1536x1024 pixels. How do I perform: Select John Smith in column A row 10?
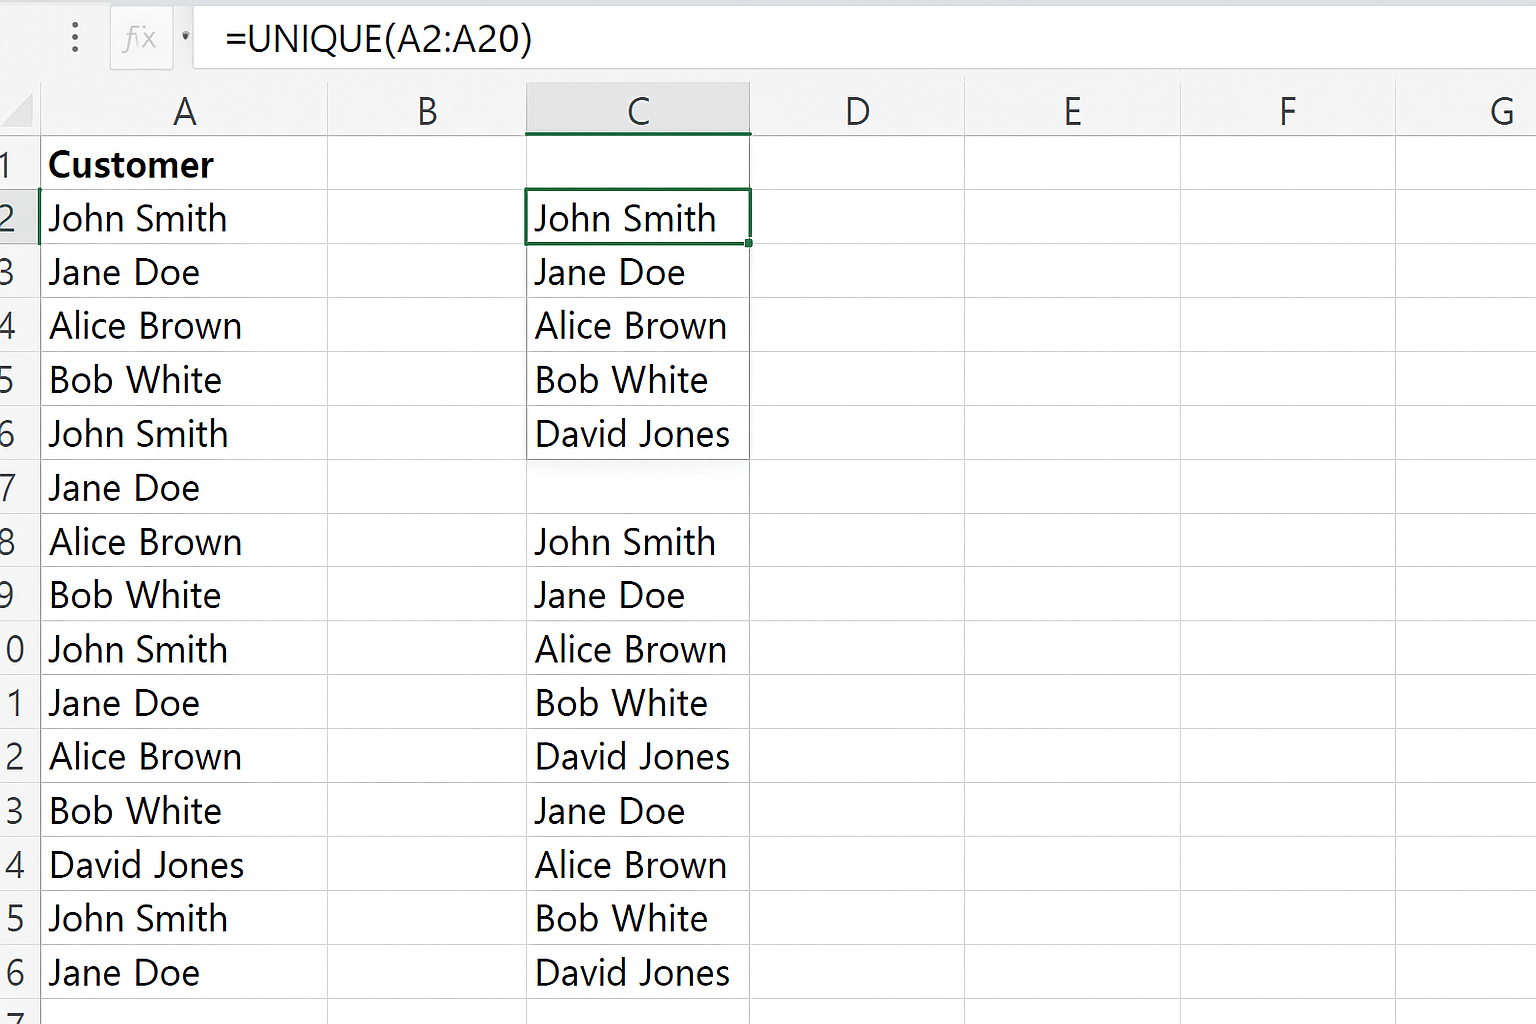tap(184, 648)
